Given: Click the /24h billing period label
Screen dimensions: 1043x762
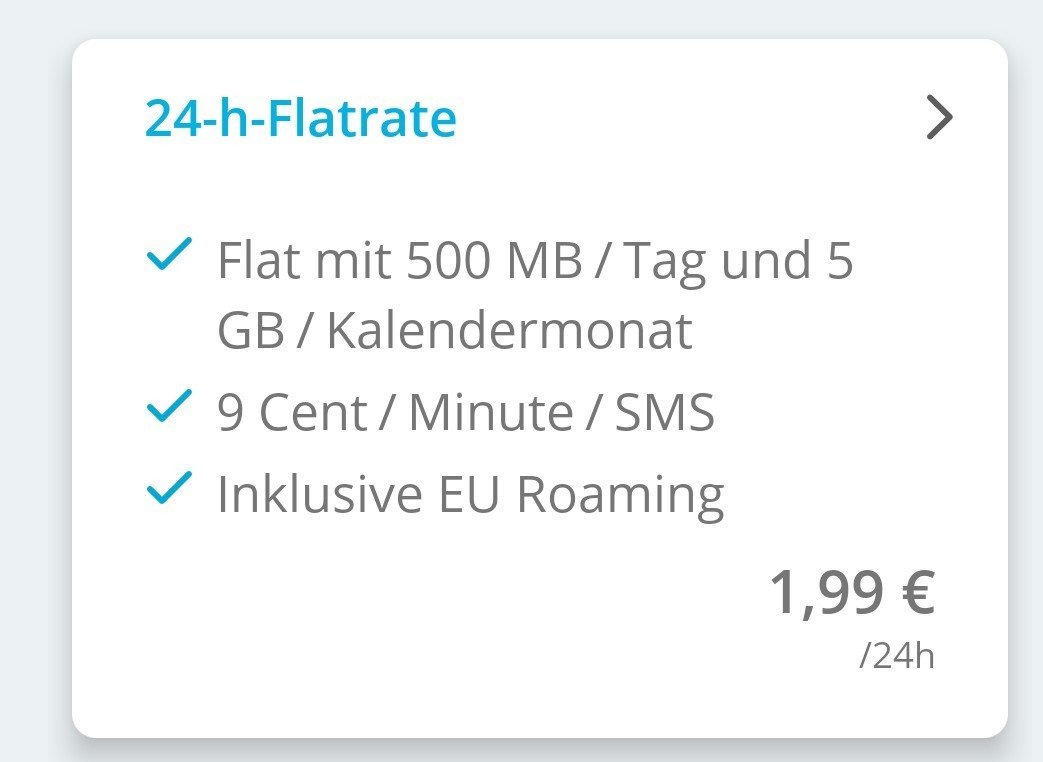Looking at the screenshot, I should (x=896, y=657).
